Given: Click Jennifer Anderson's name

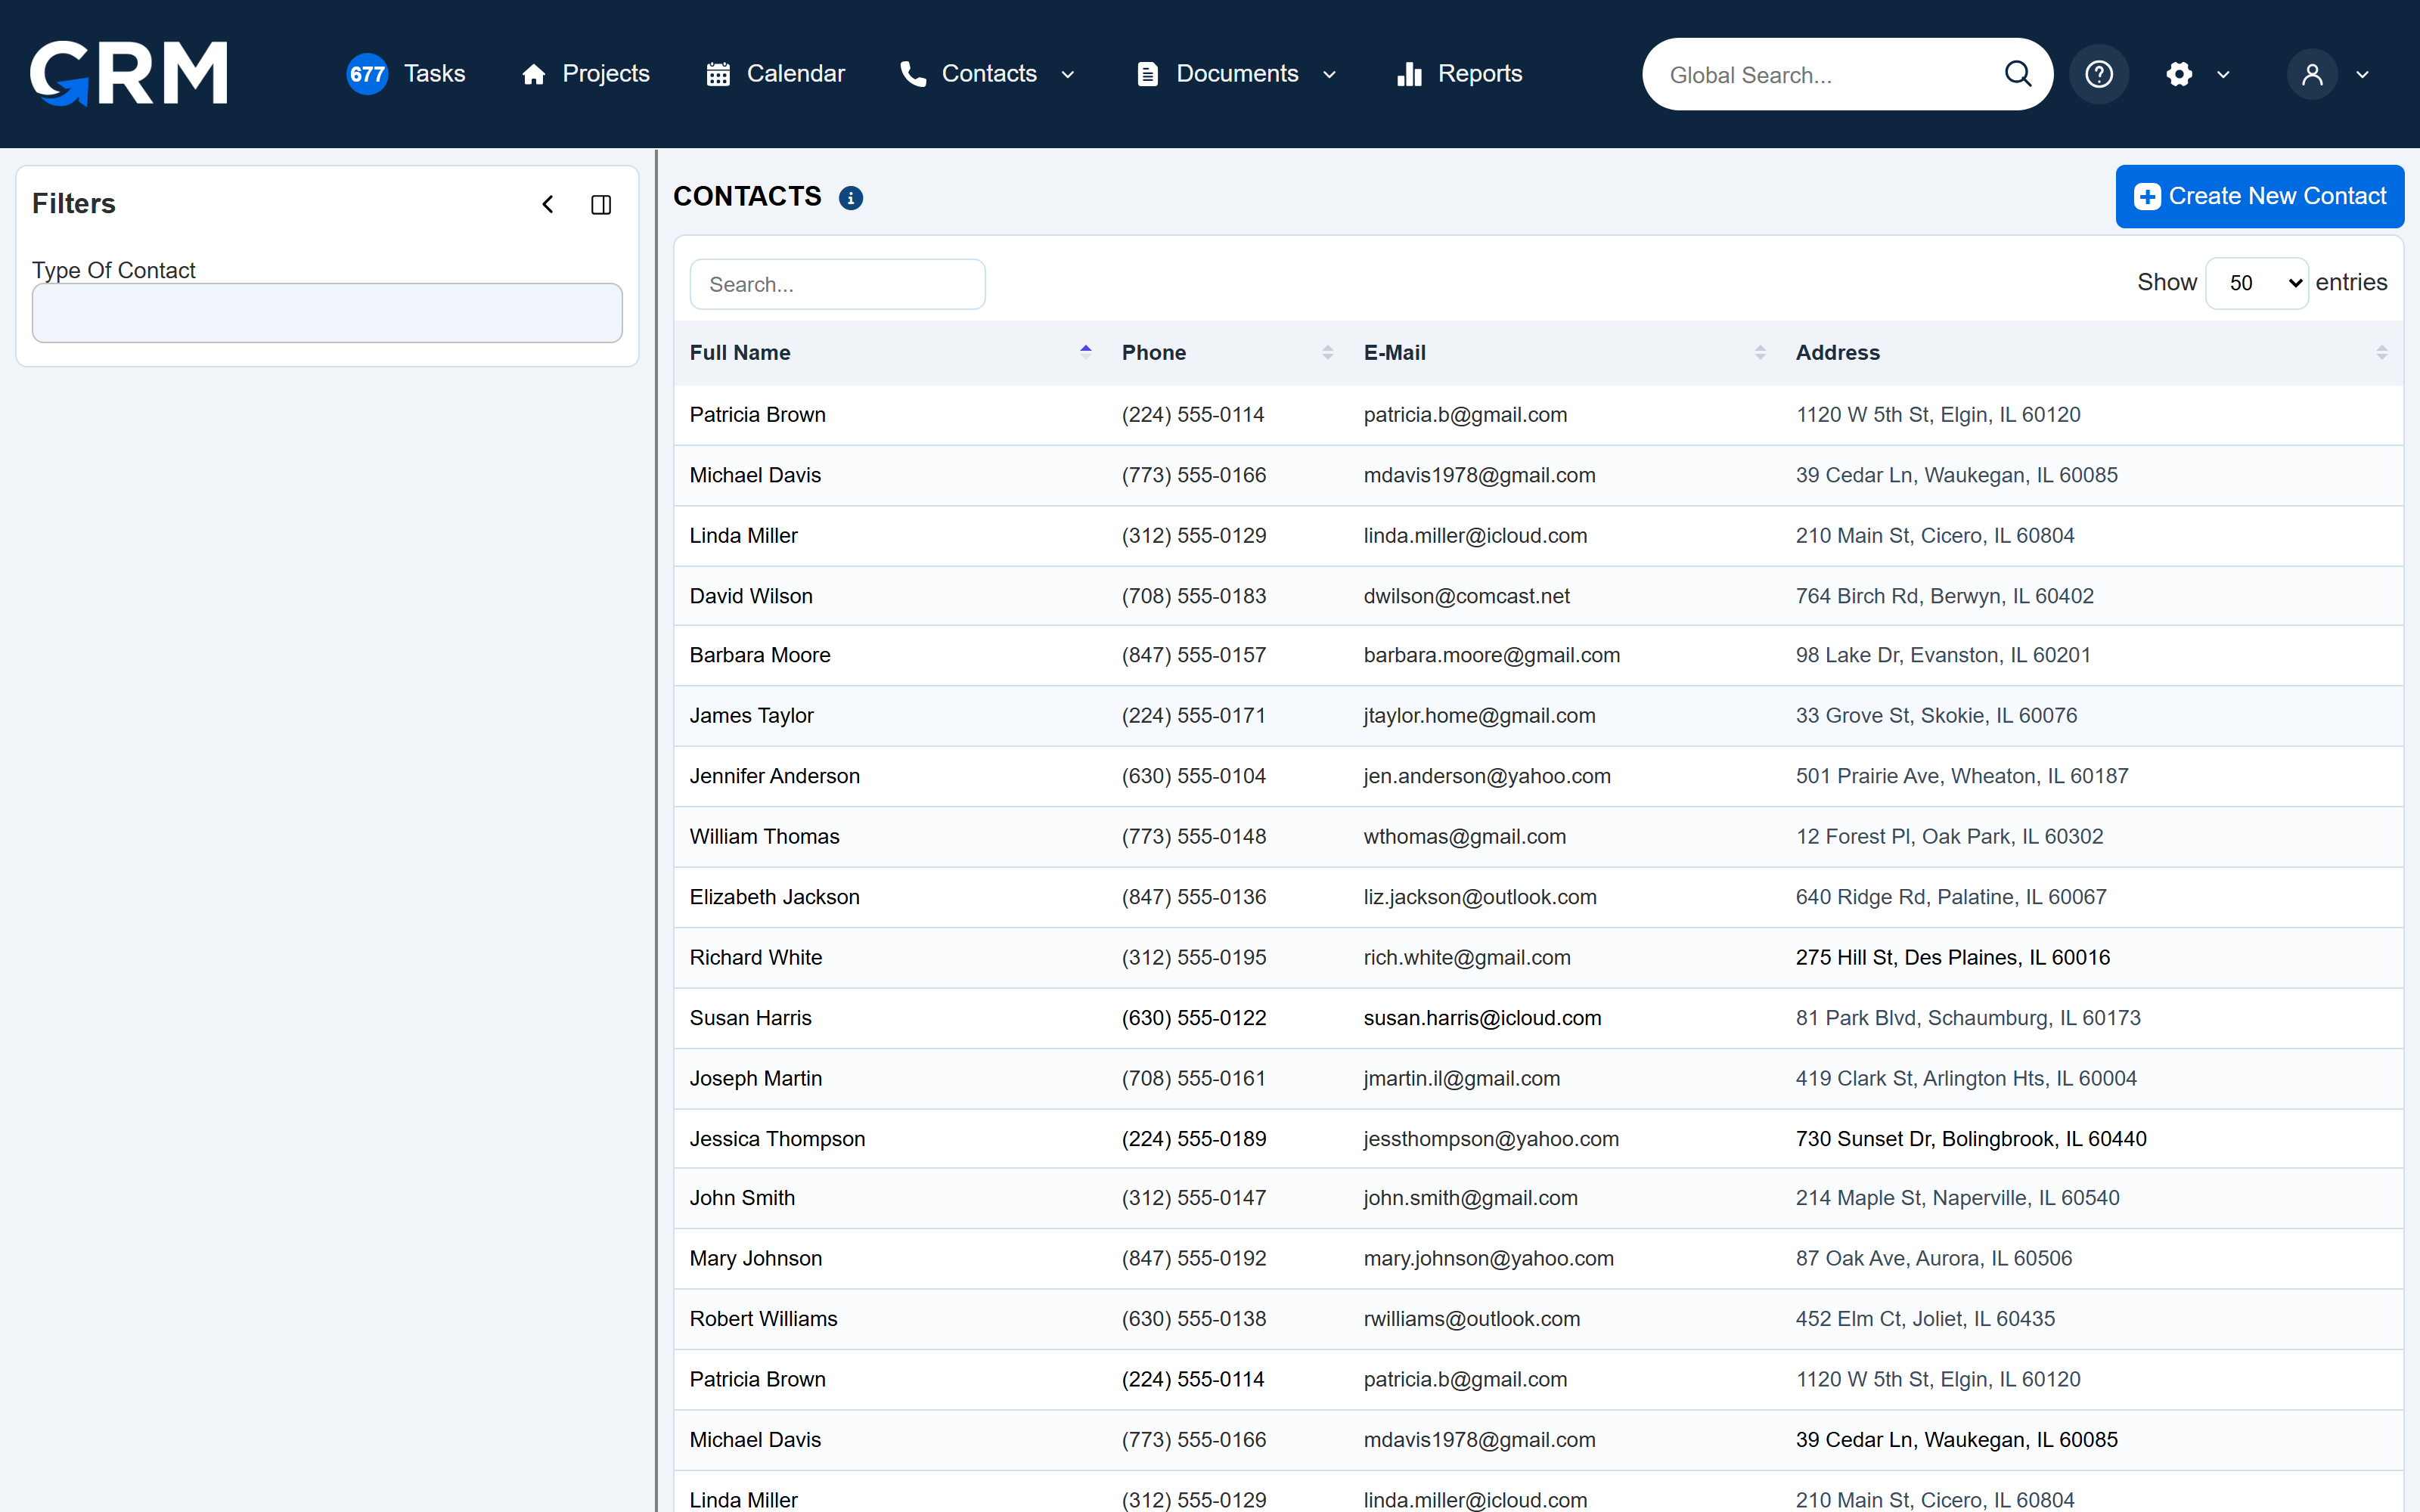Looking at the screenshot, I should coord(774,776).
